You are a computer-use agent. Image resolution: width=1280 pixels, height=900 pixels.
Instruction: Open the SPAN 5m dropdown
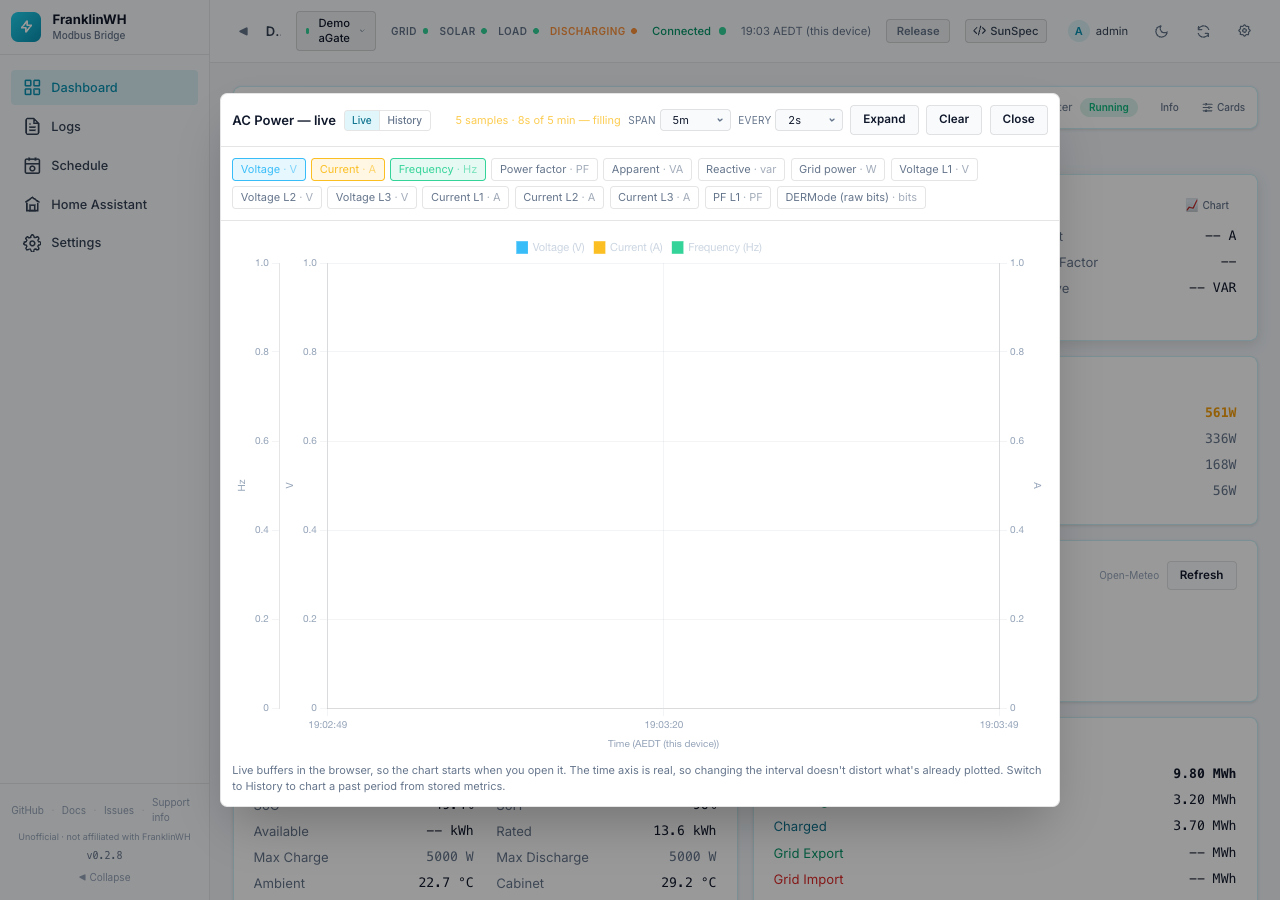695,120
